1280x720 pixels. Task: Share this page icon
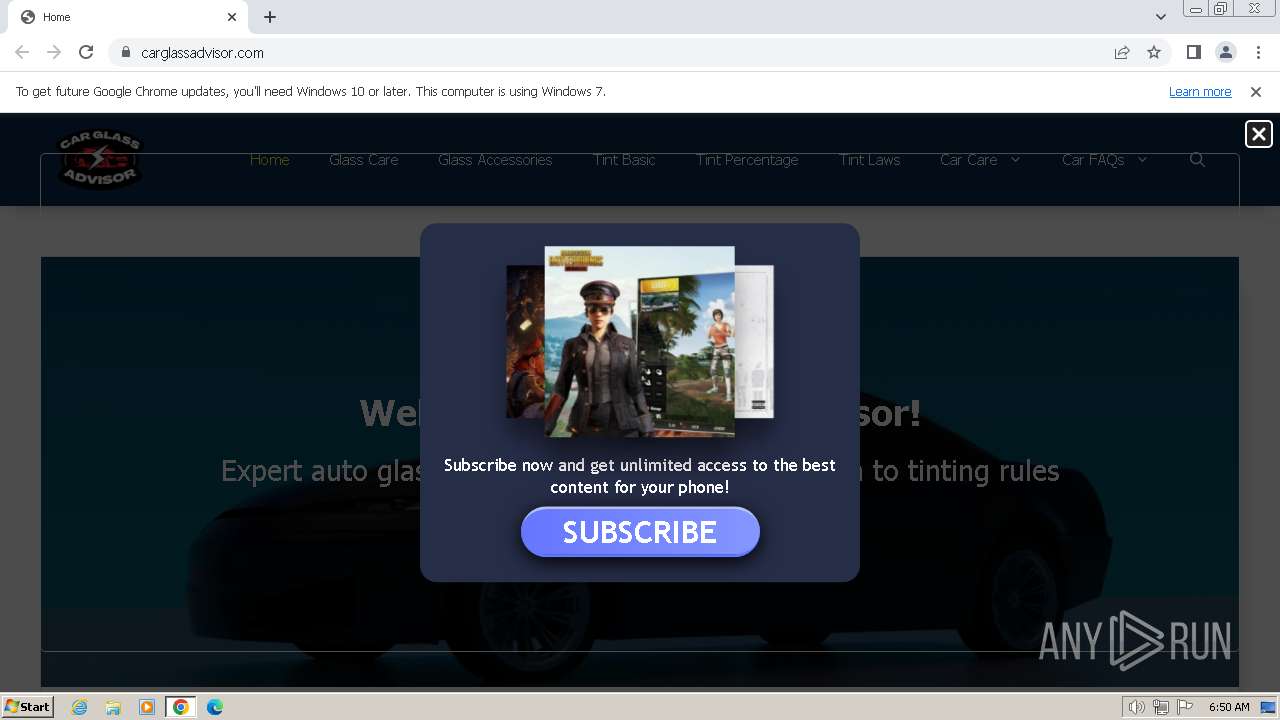click(x=1122, y=52)
